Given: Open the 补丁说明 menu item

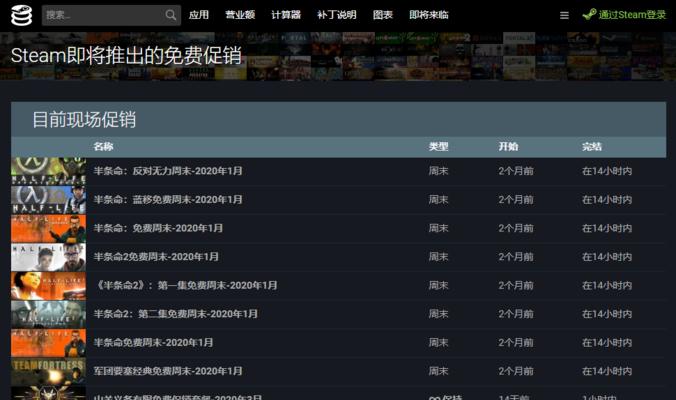Looking at the screenshot, I should pyautogui.click(x=337, y=15).
